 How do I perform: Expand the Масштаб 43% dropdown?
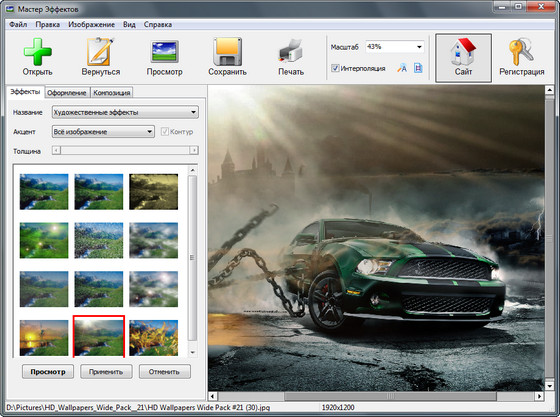[x=419, y=47]
